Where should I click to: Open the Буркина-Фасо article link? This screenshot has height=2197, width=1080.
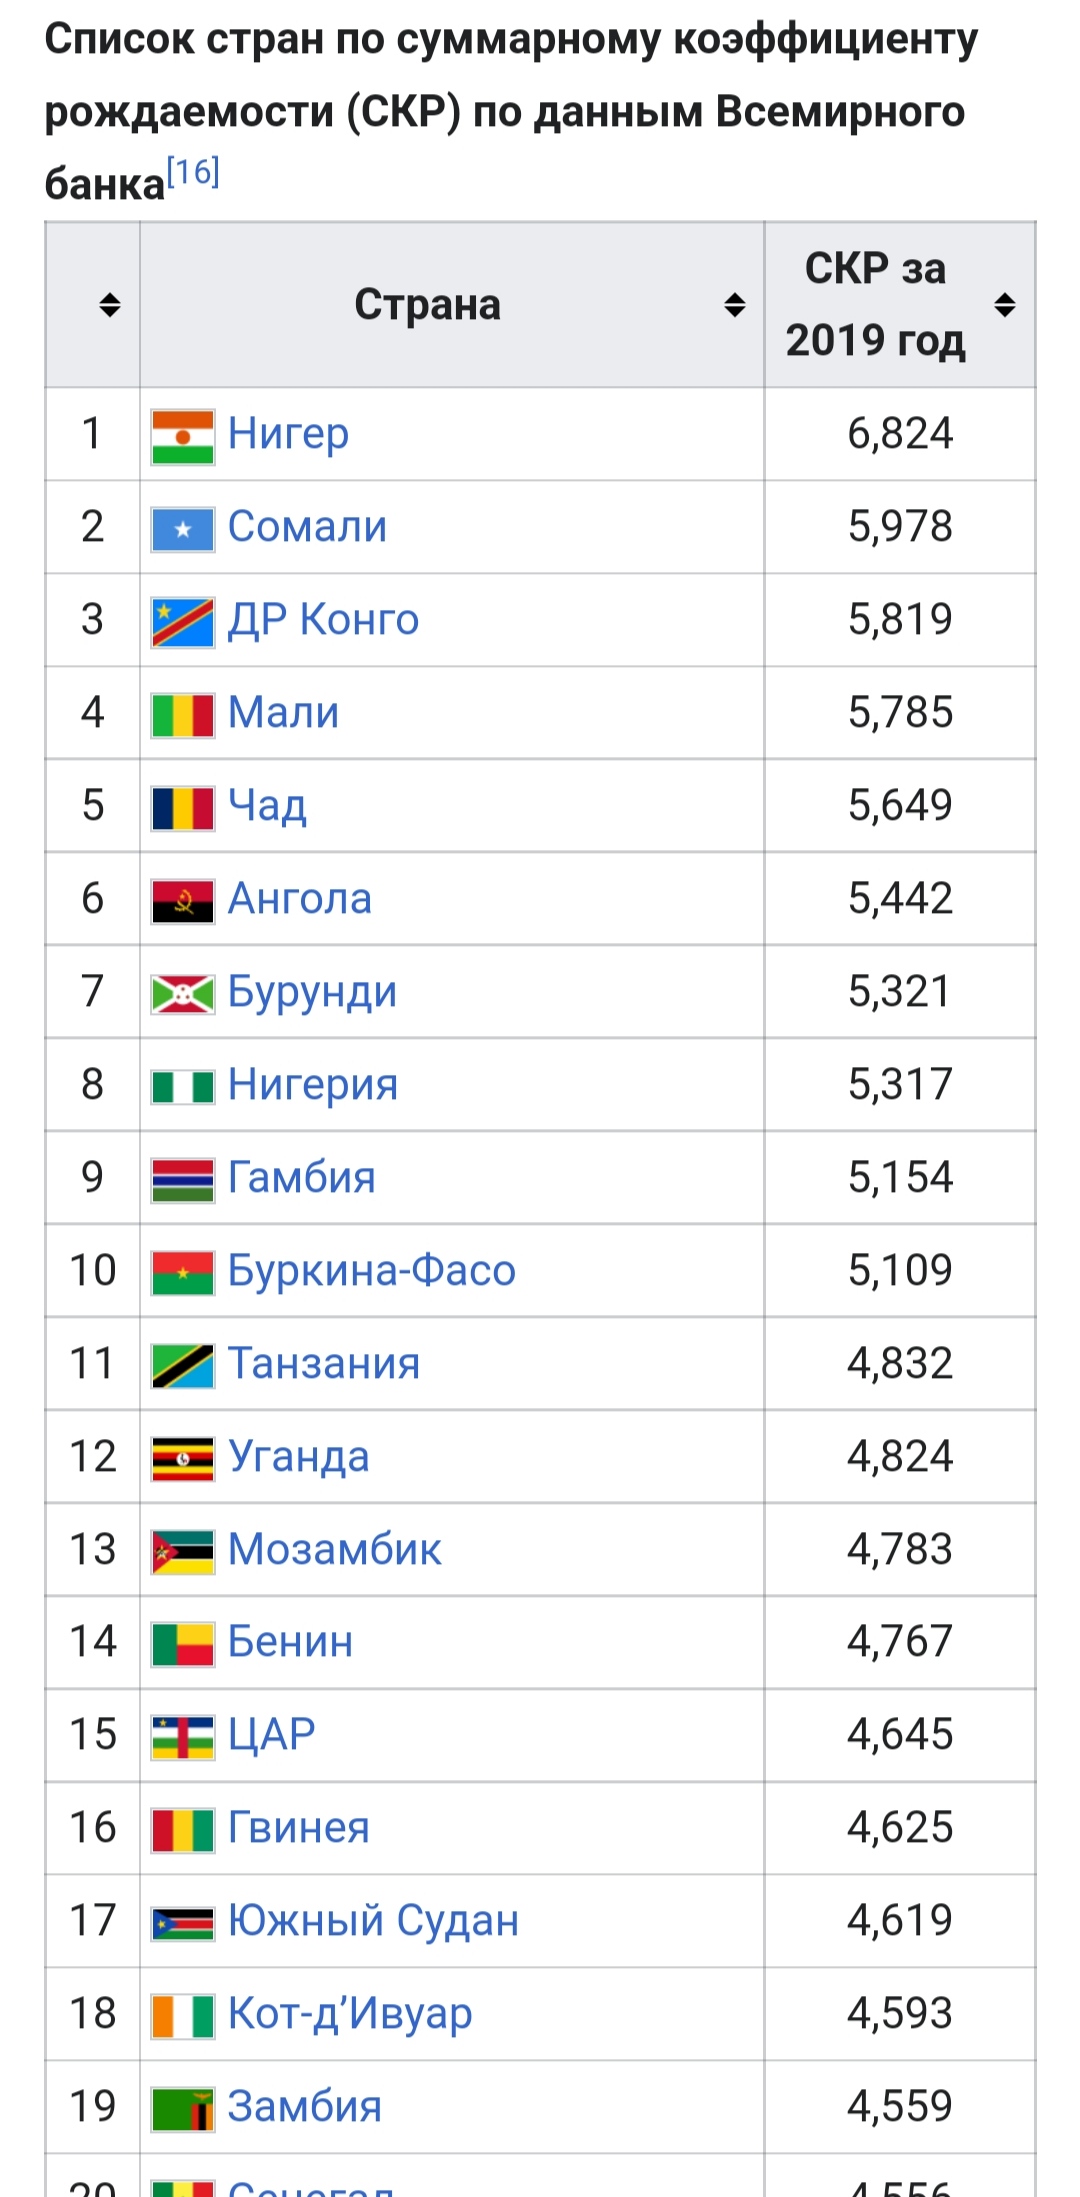[371, 1270]
